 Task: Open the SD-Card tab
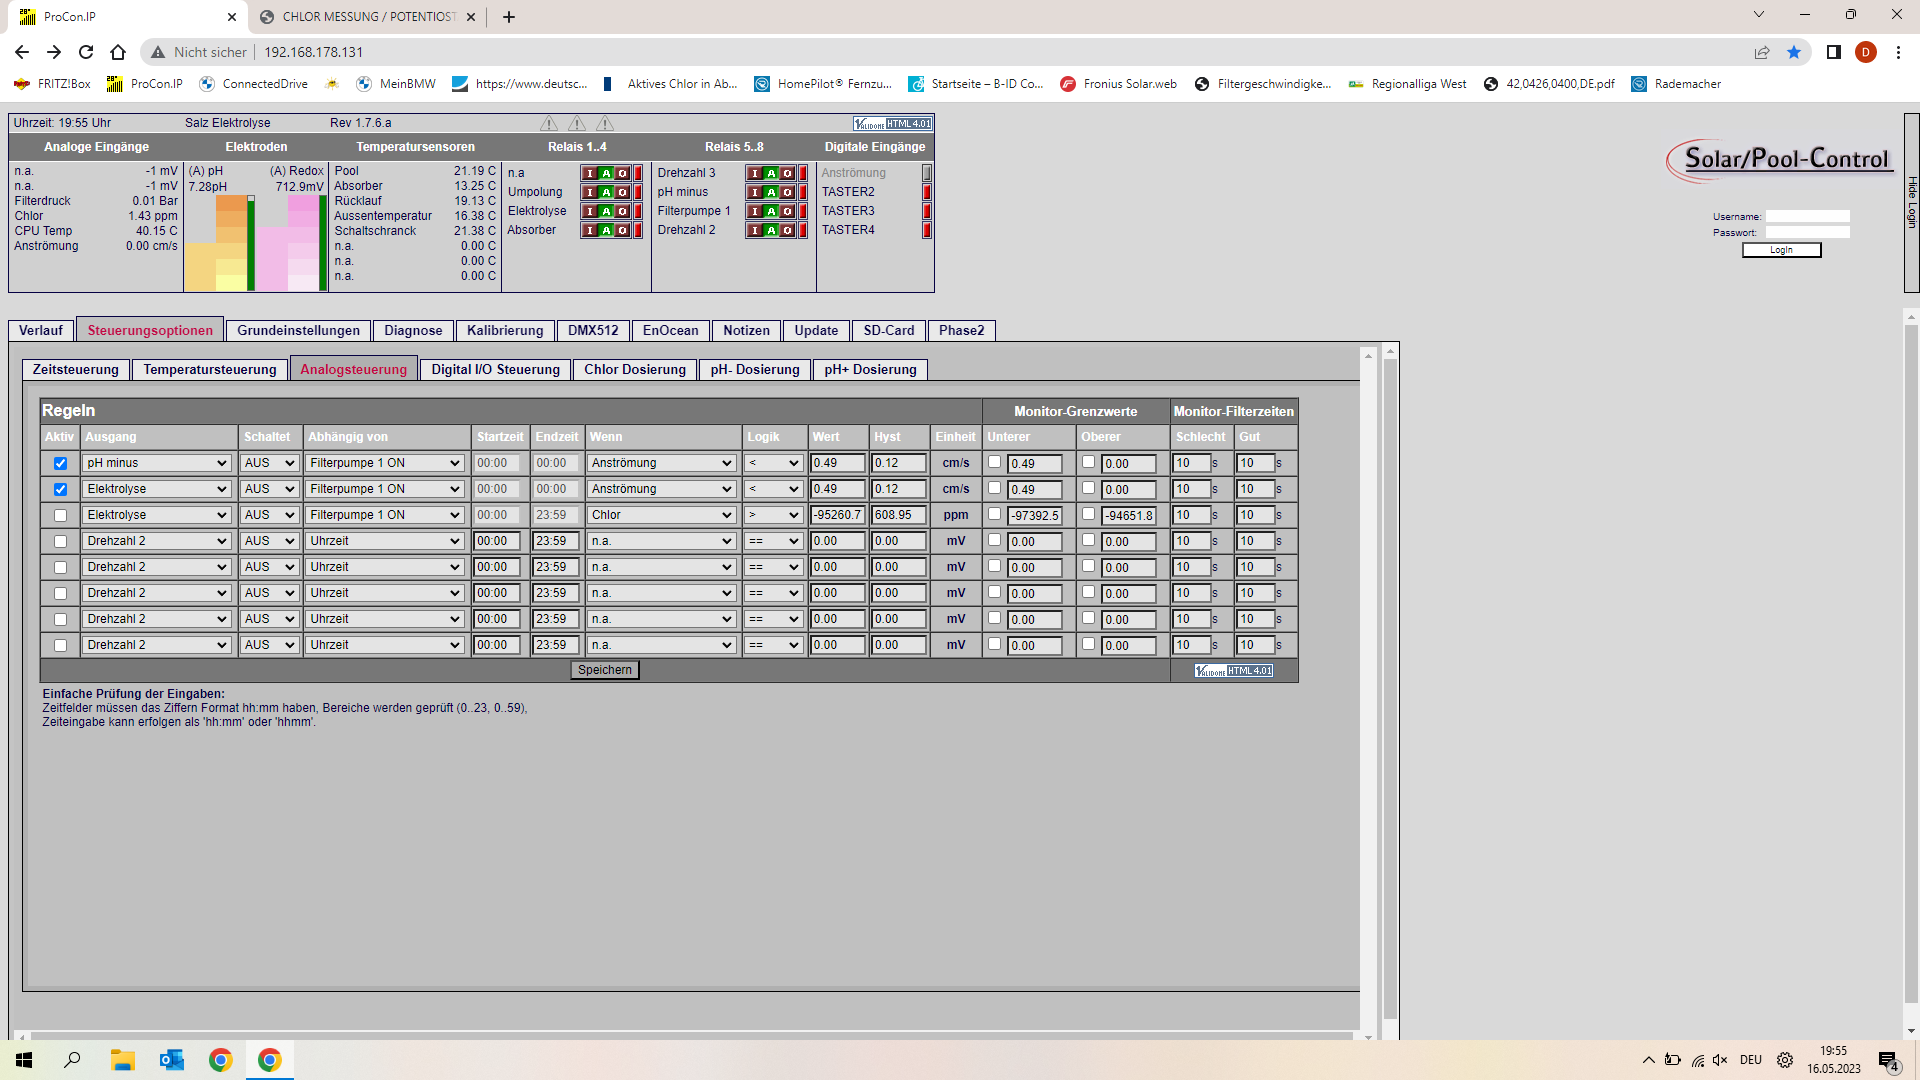pyautogui.click(x=889, y=331)
